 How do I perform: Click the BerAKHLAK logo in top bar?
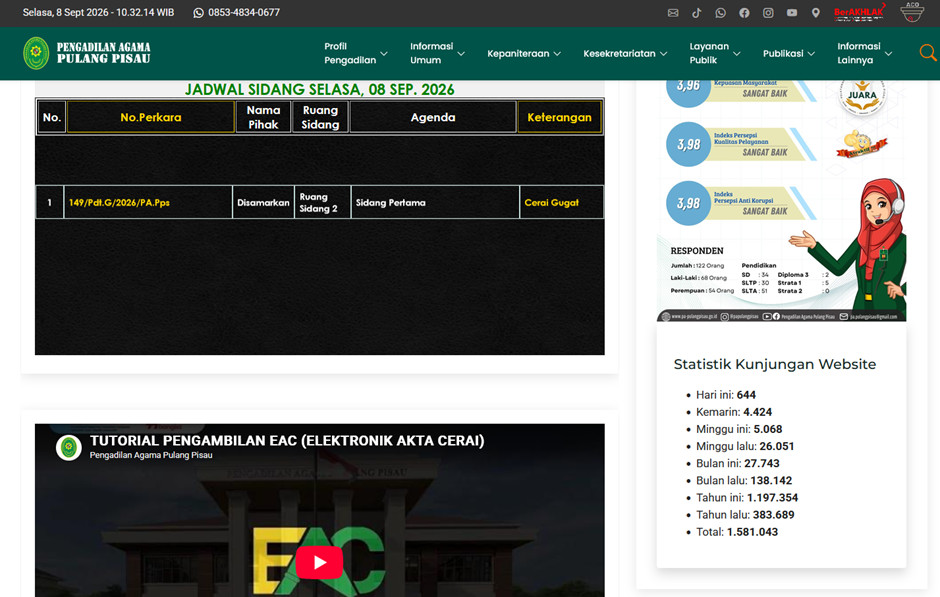coord(859,13)
